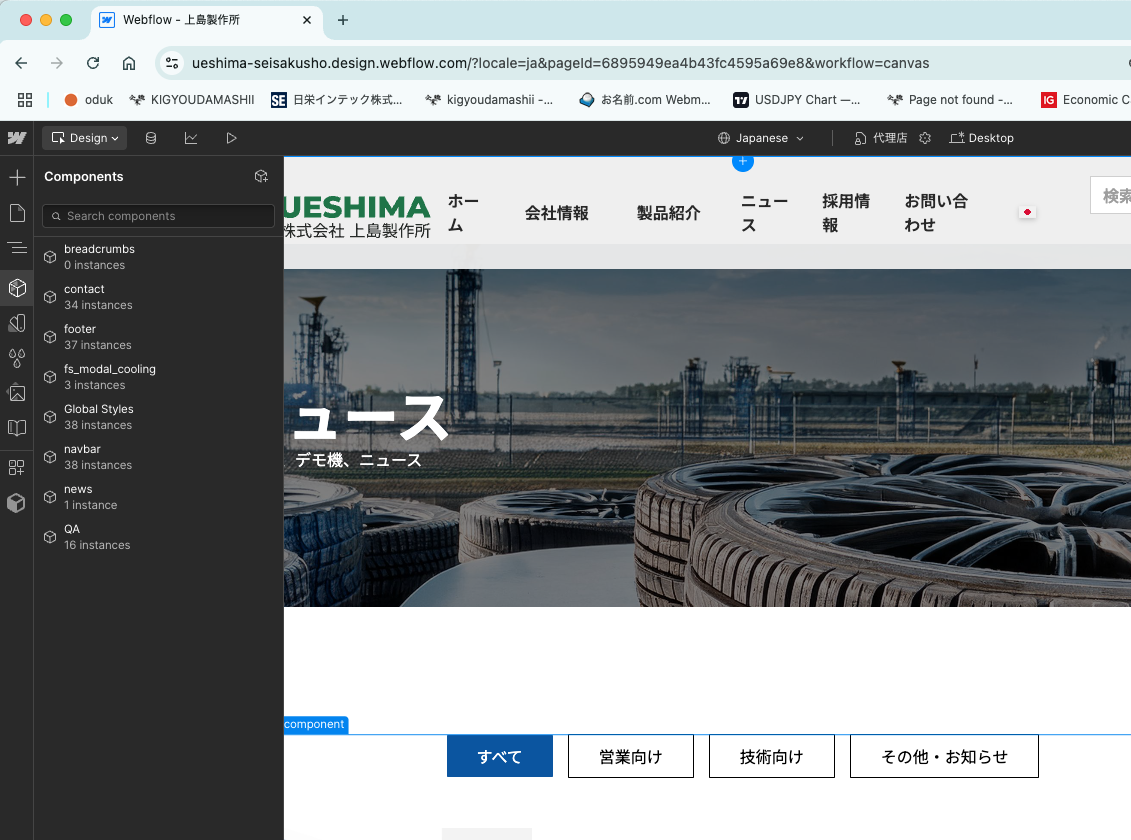Open the 代理店 page selector

(x=881, y=138)
